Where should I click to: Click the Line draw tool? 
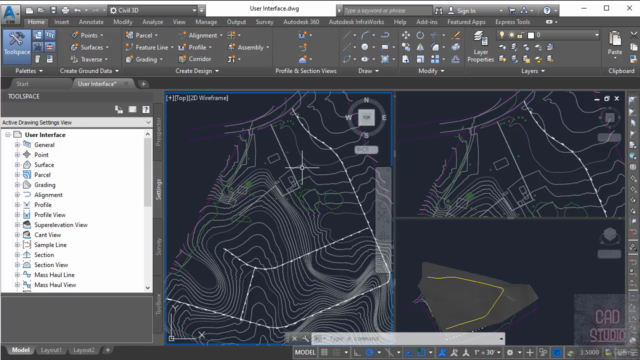coord(347,35)
